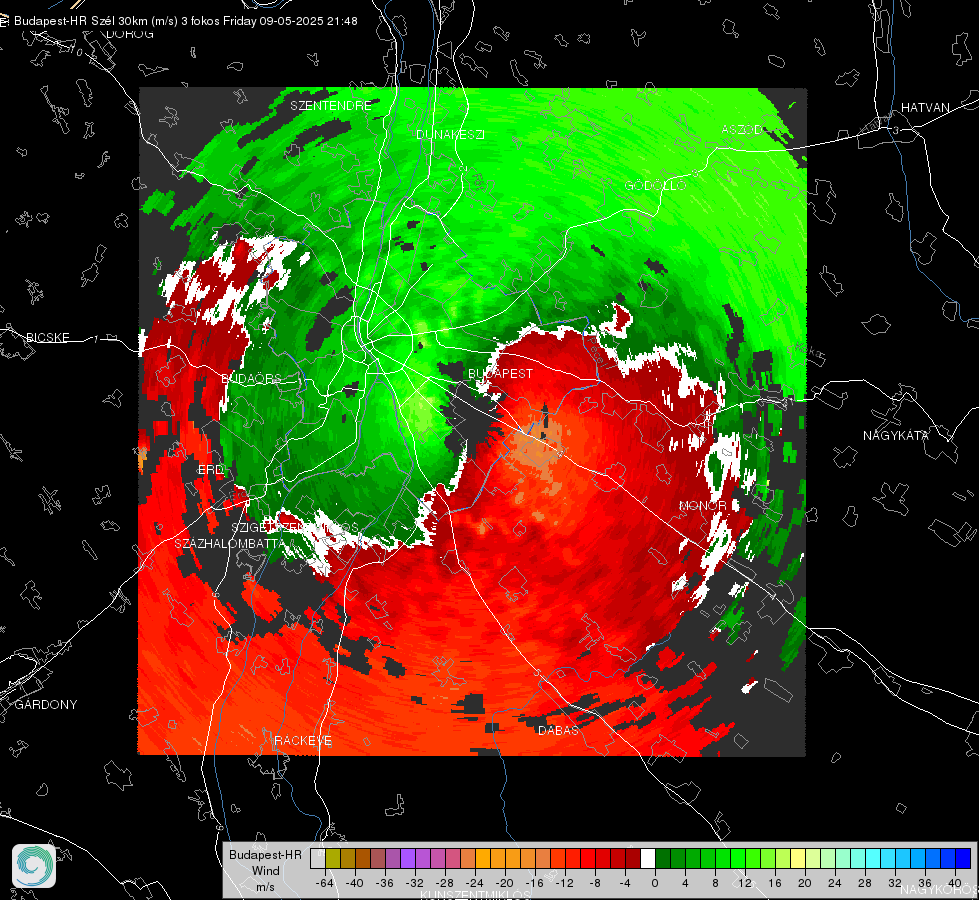
Task: Click the Wind label in the legend
Action: click(x=265, y=871)
